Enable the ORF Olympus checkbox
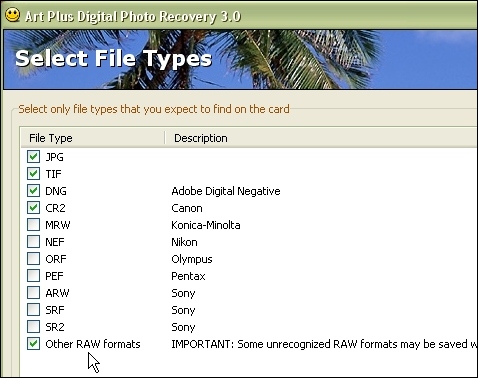The height and width of the screenshot is (378, 478). (33, 259)
